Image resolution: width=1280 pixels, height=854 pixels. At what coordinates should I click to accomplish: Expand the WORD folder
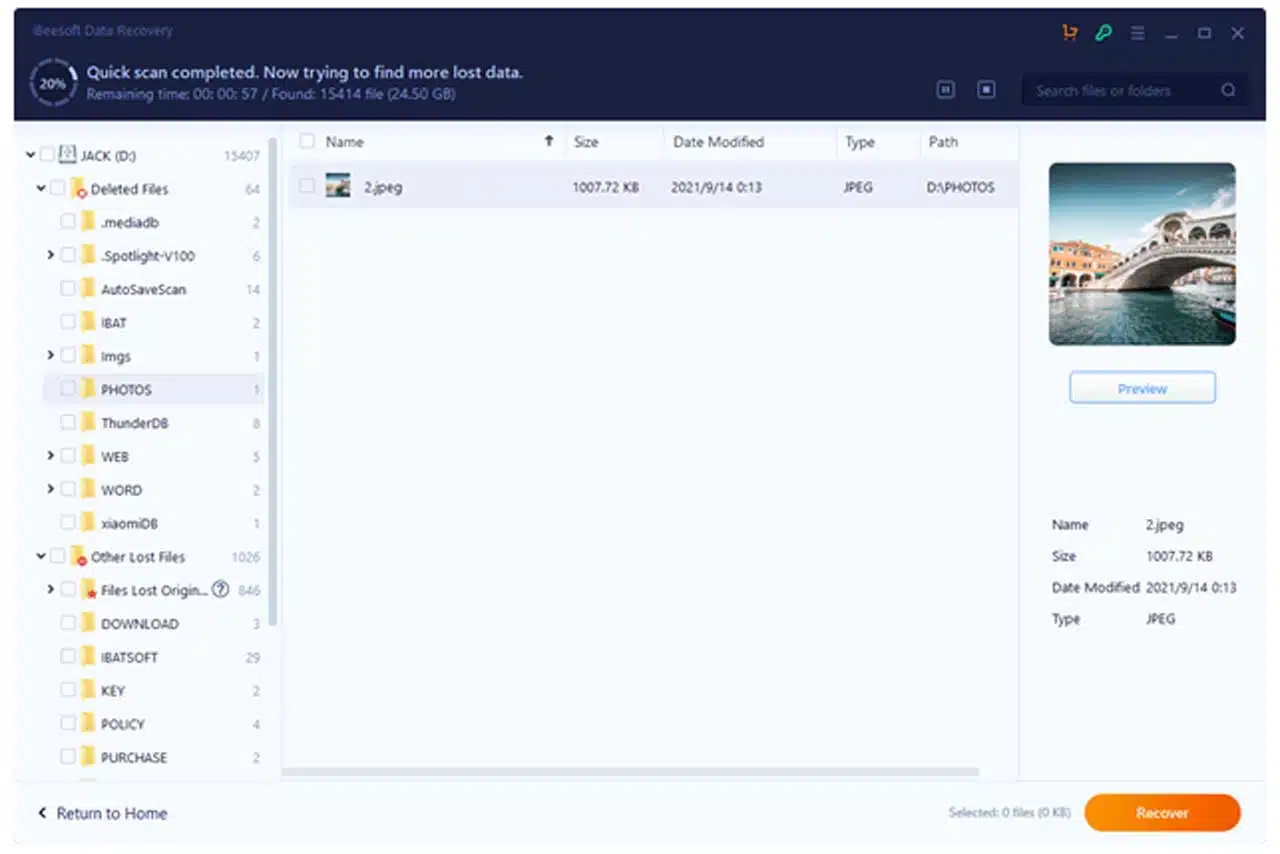click(50, 490)
